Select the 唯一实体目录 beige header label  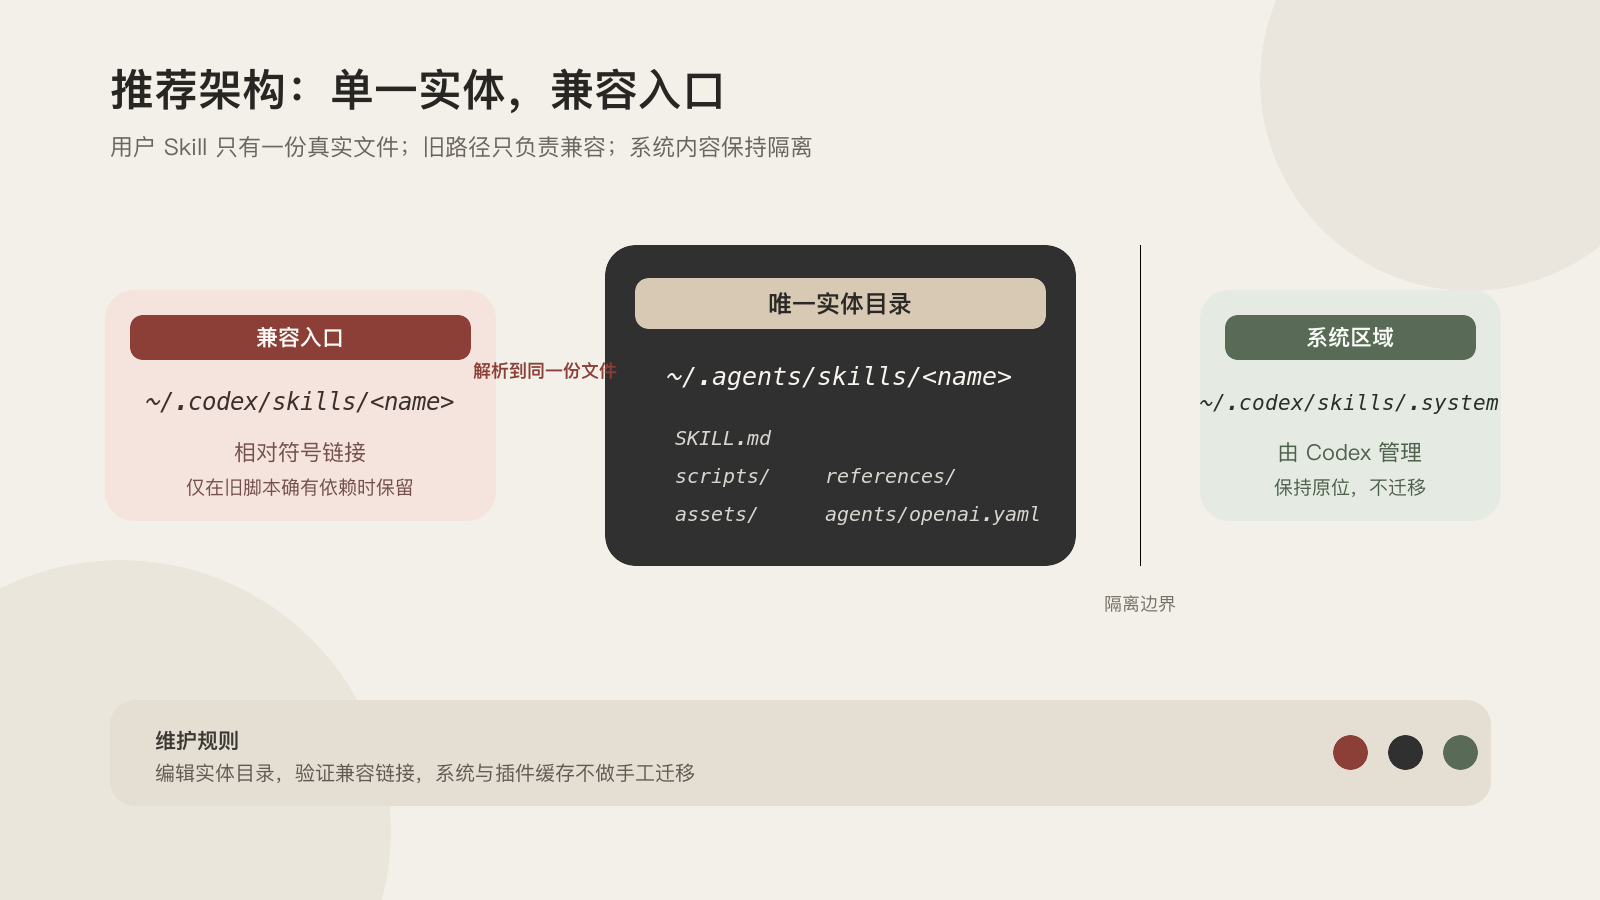[x=840, y=304]
